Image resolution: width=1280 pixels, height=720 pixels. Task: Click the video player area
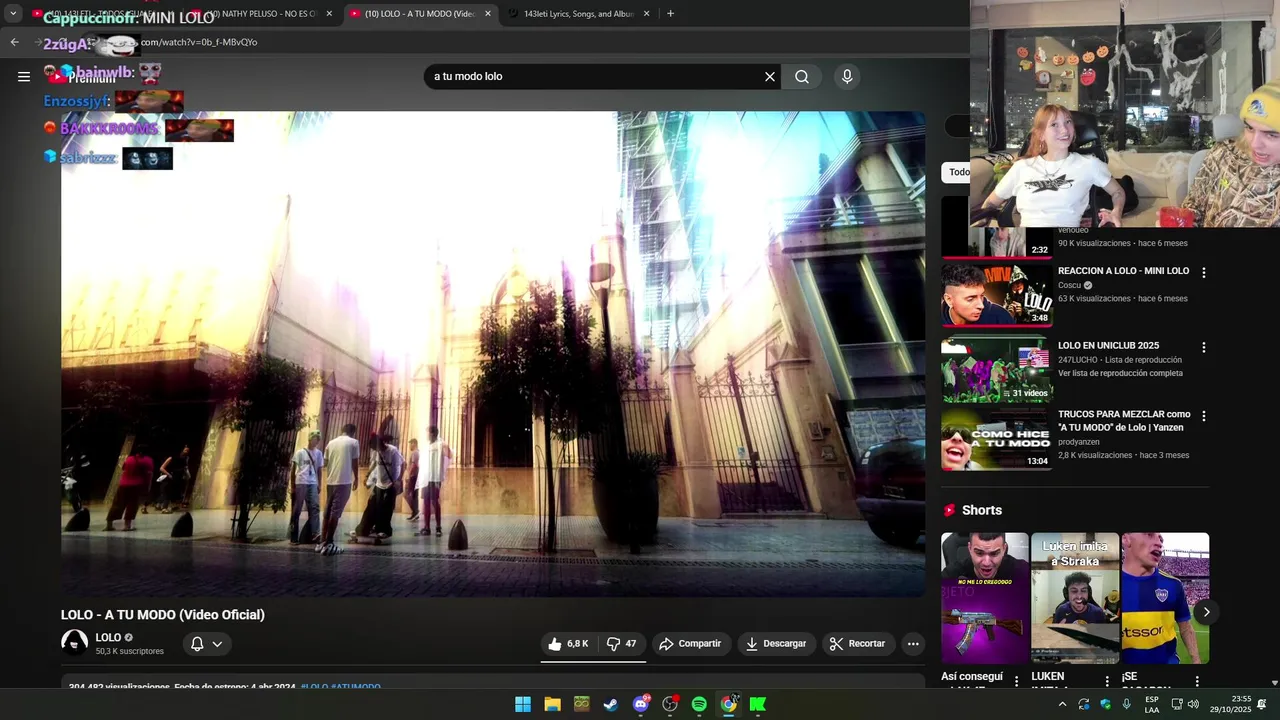coord(493,354)
